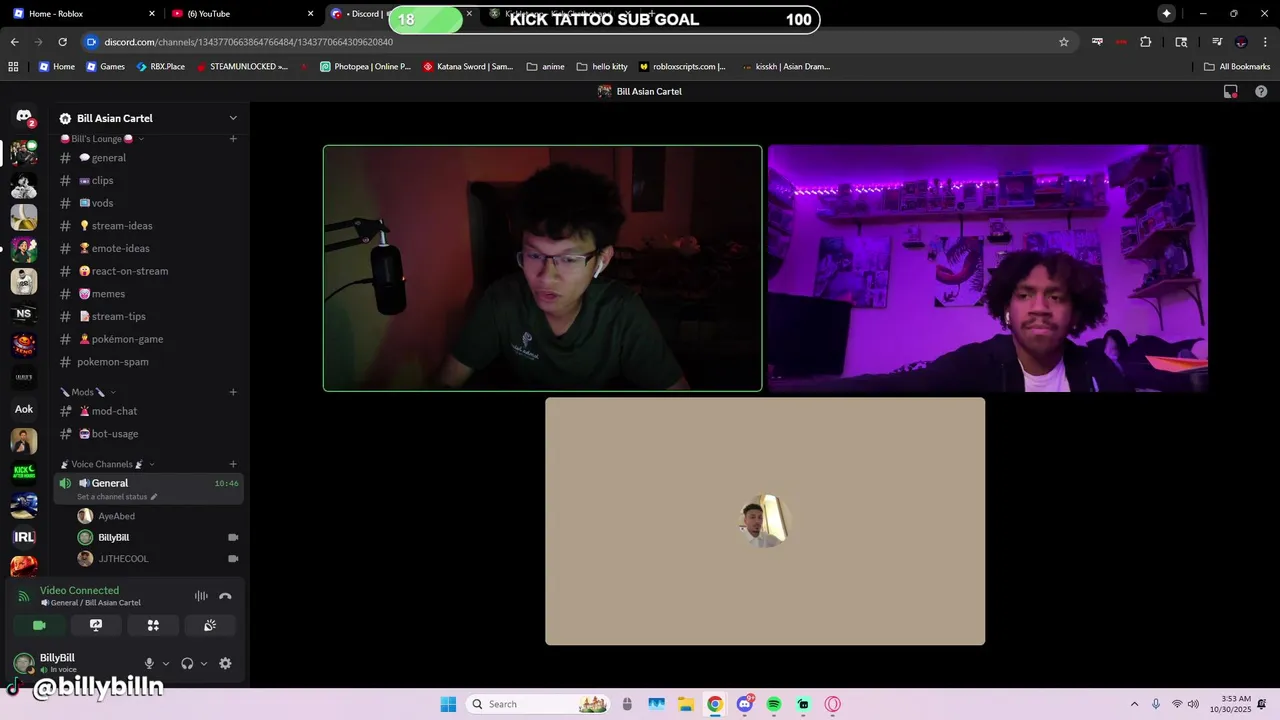Image resolution: width=1280 pixels, height=720 pixels.
Task: Create a new voice channel
Action: [x=233, y=464]
